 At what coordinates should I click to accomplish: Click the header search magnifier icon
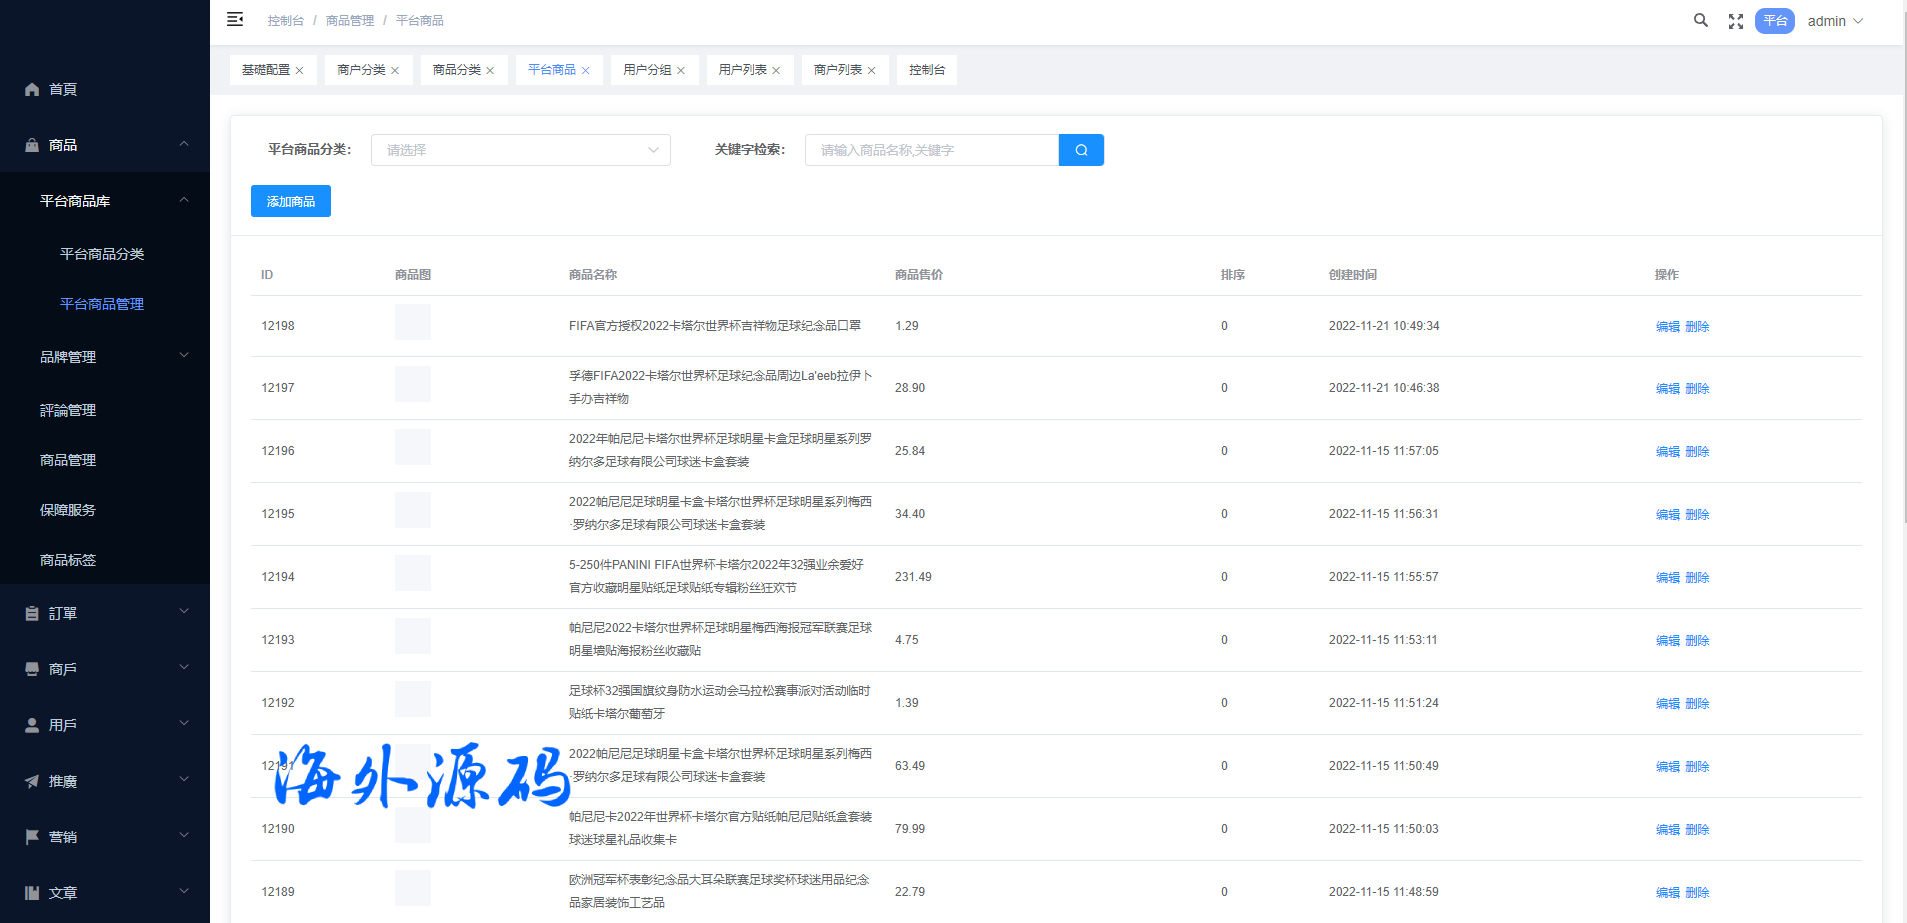(1700, 21)
